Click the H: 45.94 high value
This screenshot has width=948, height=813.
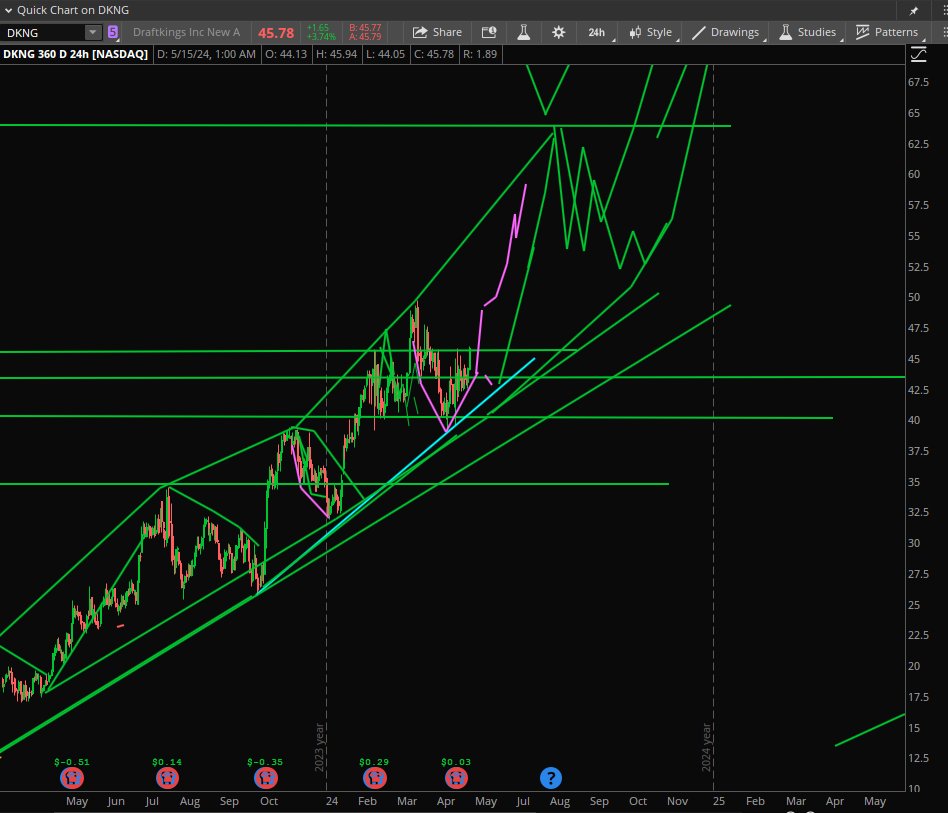click(x=337, y=54)
